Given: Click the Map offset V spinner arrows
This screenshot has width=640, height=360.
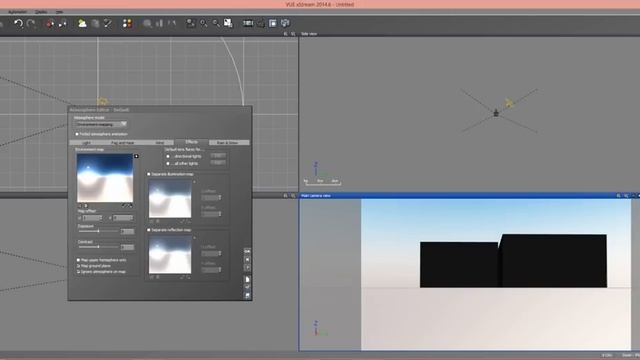Looking at the screenshot, I should point(131,218).
